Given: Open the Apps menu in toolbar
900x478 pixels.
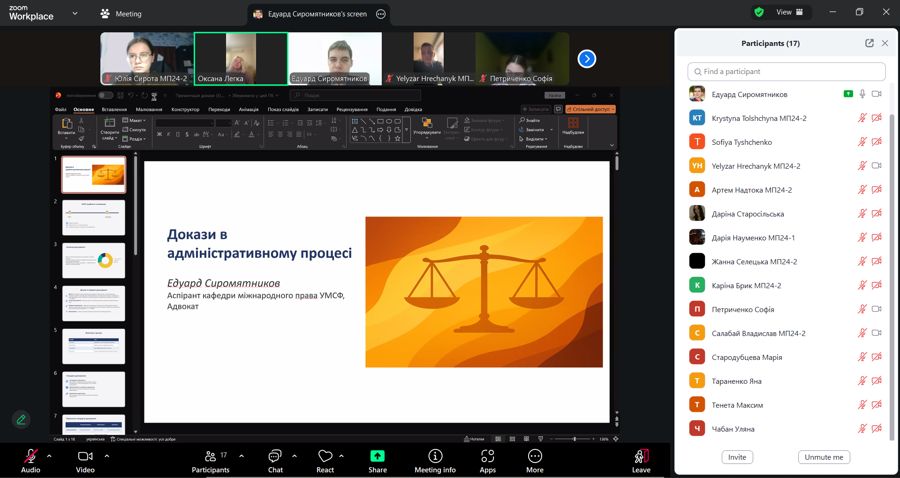Looking at the screenshot, I should (487, 460).
